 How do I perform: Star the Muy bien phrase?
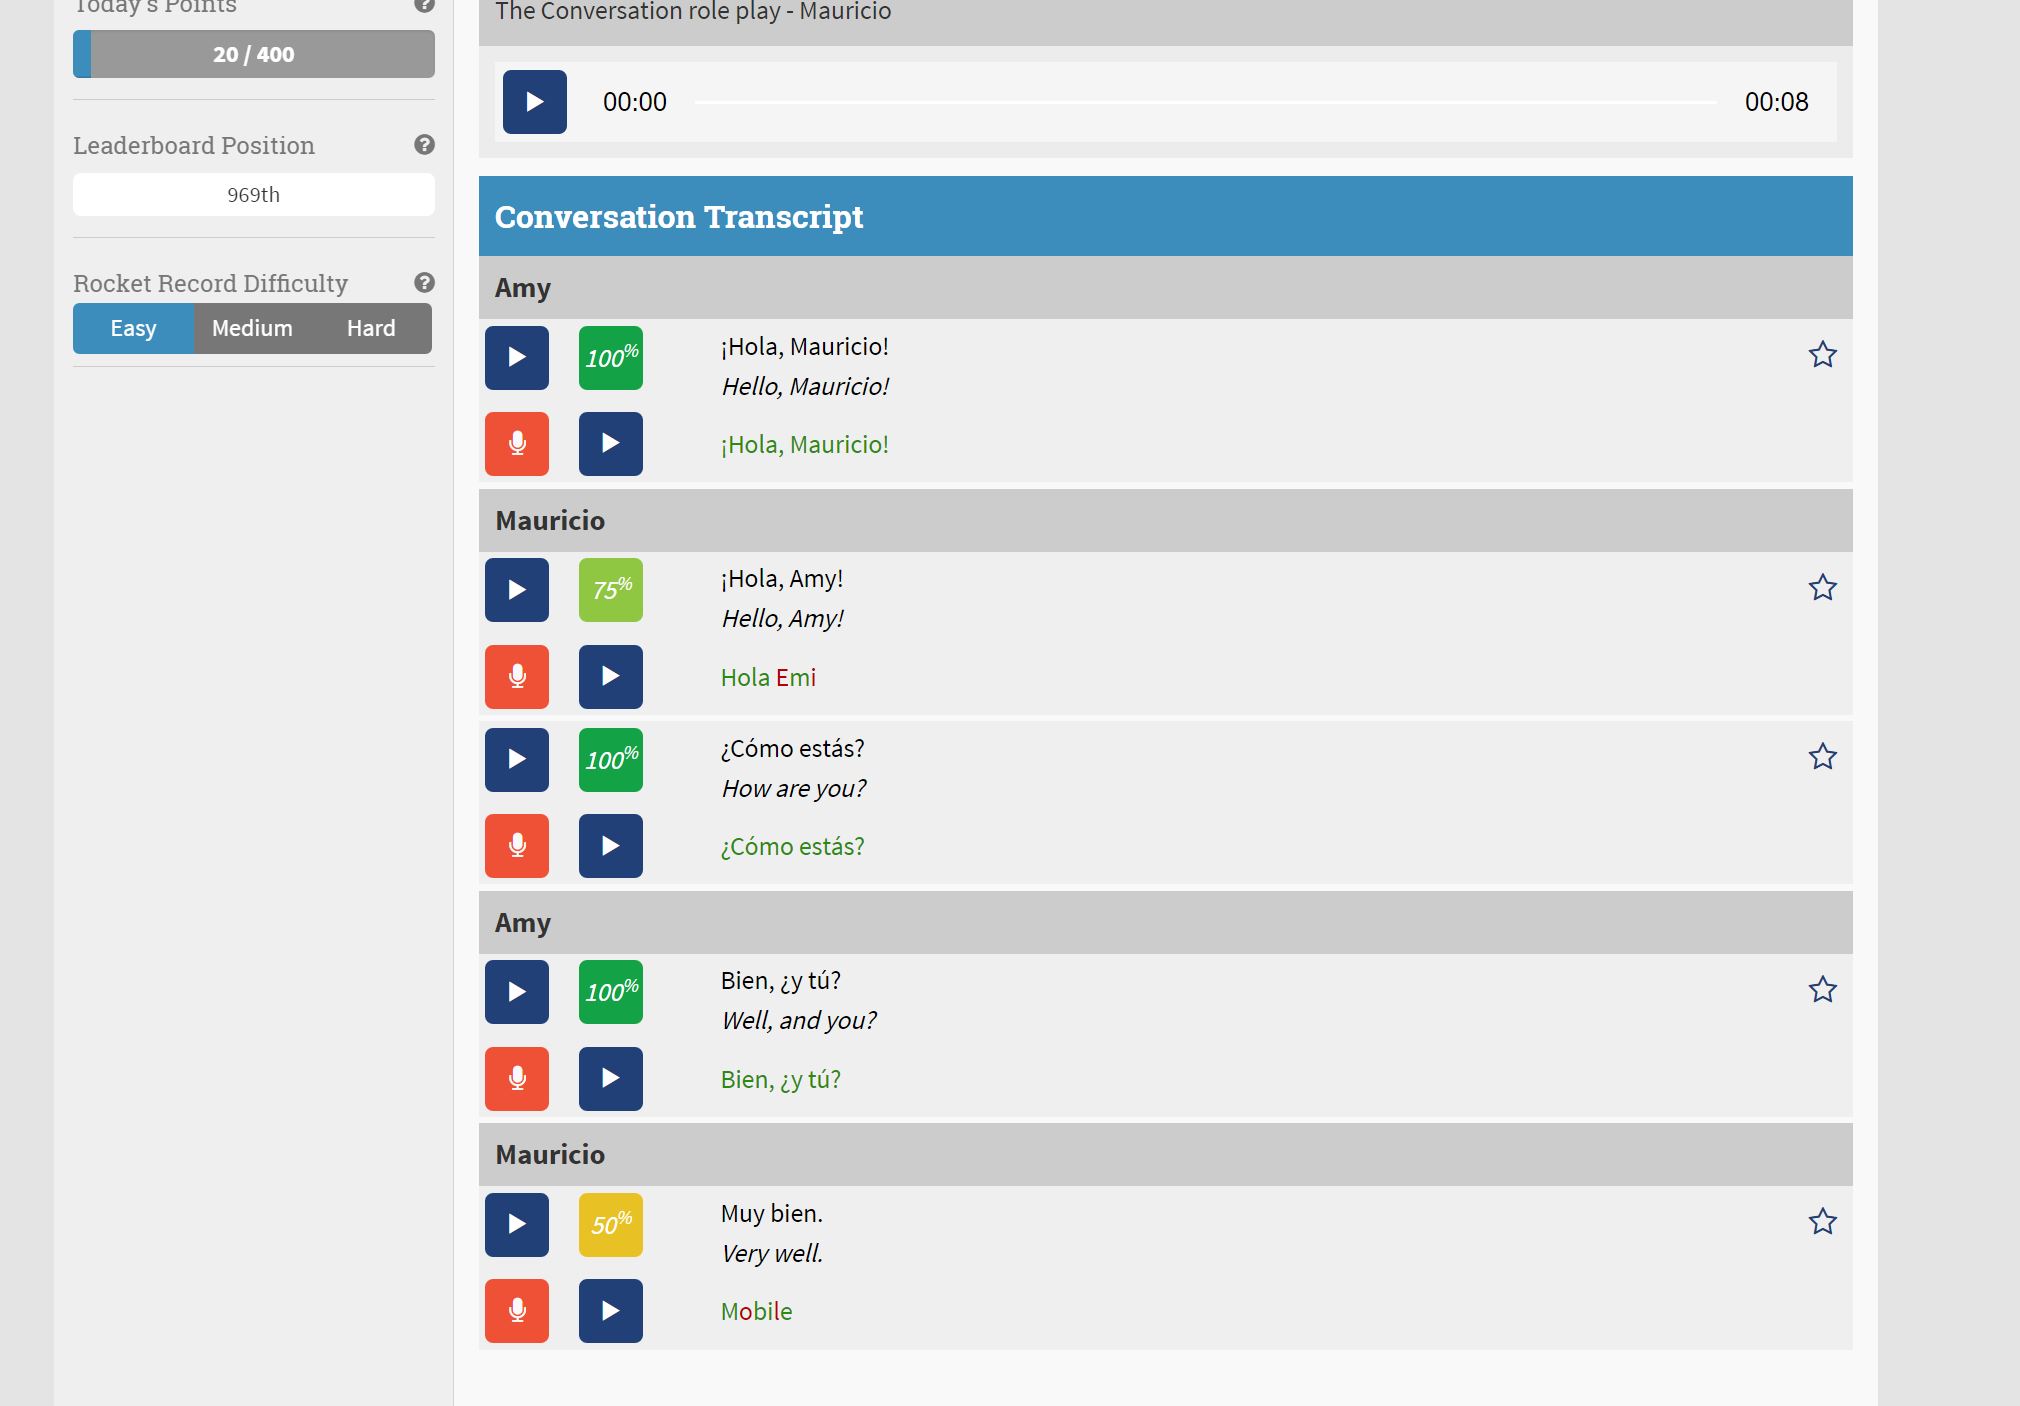pos(1822,1222)
